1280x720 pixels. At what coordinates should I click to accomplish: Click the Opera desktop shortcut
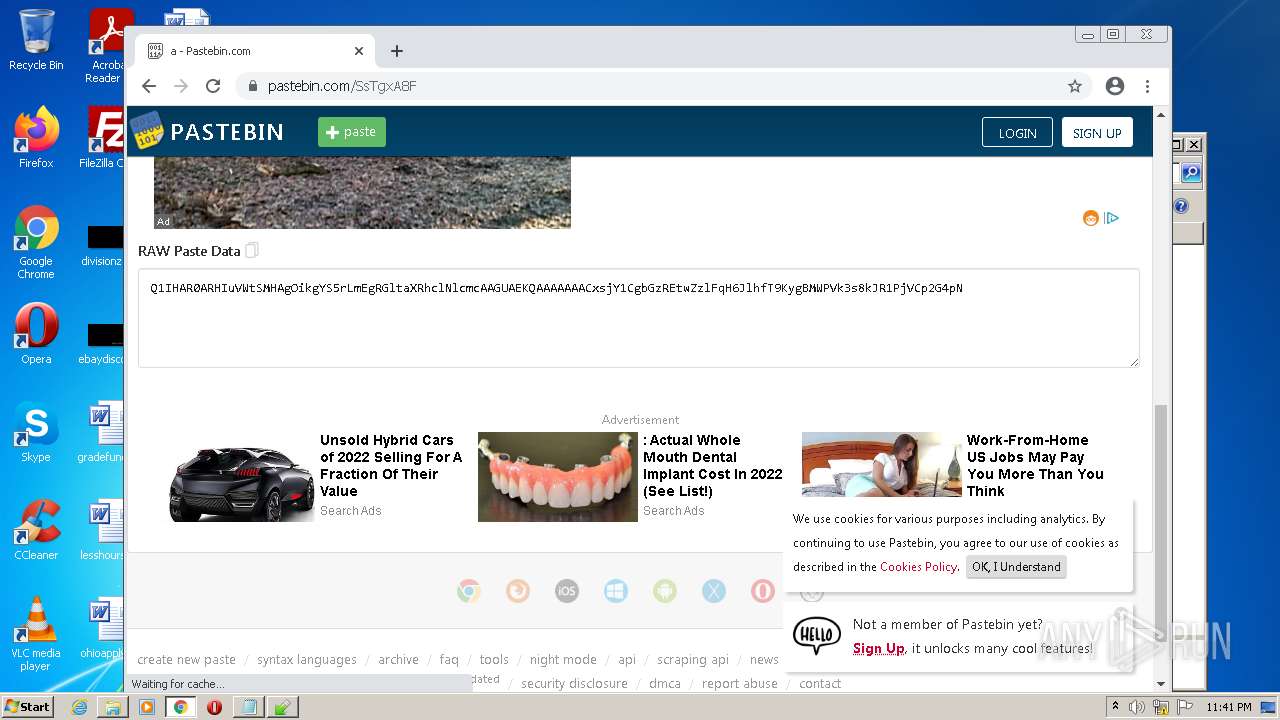tap(36, 334)
